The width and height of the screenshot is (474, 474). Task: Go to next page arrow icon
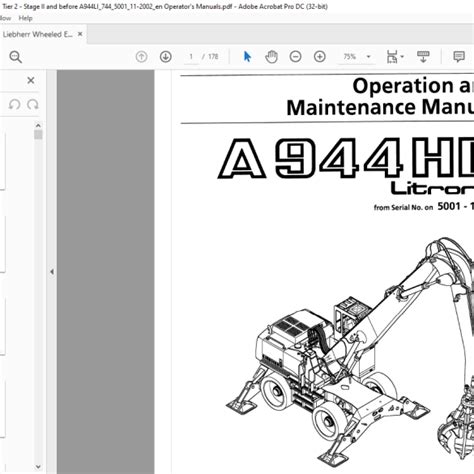click(x=166, y=57)
